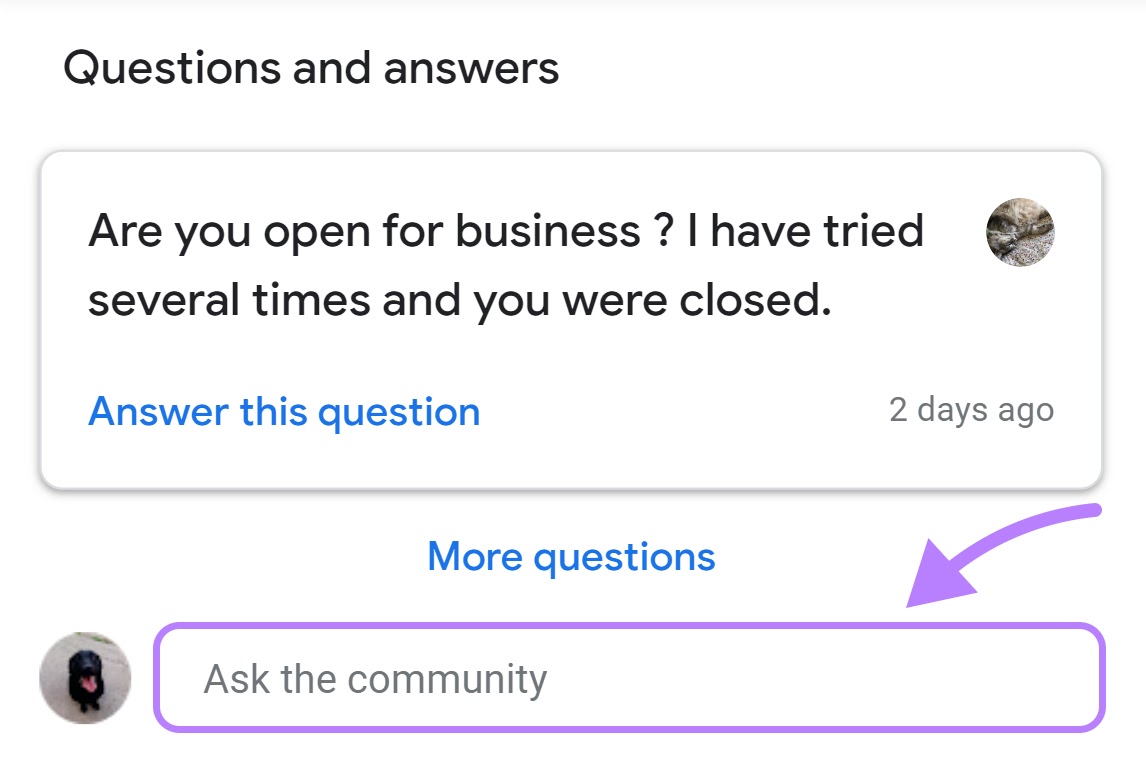Image resolution: width=1146 pixels, height=769 pixels.
Task: Click the "Questions and answers" heading
Action: [311, 68]
